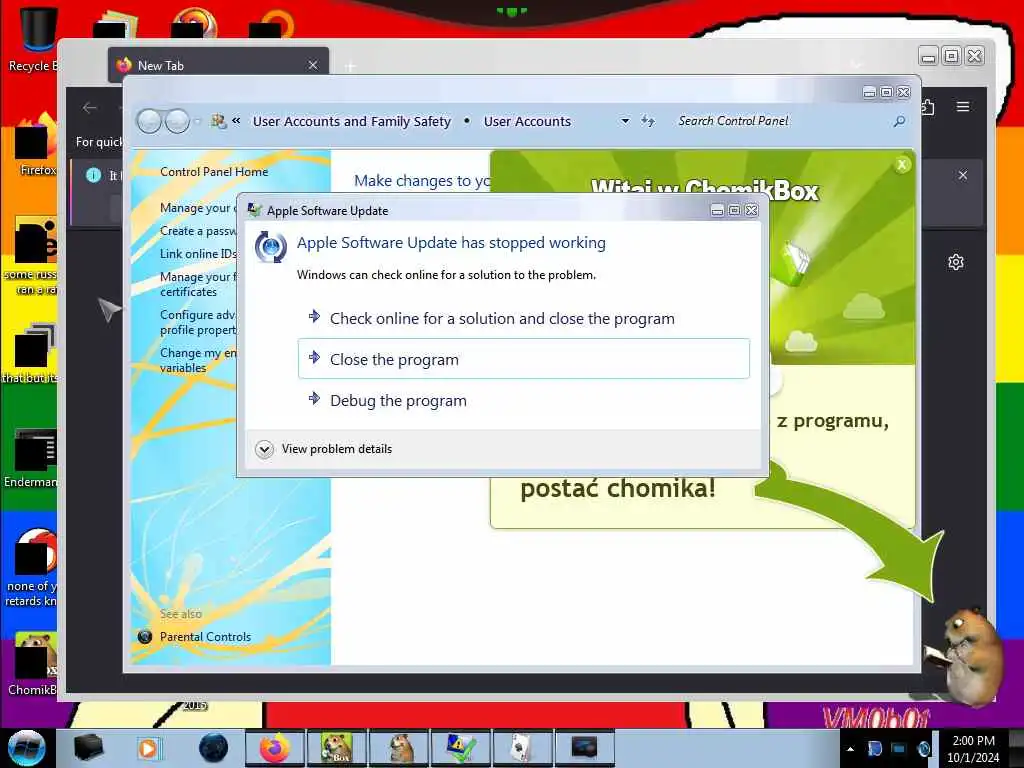The width and height of the screenshot is (1024, 768).
Task: Click the Apple Software Update globe icon
Action: (x=270, y=247)
